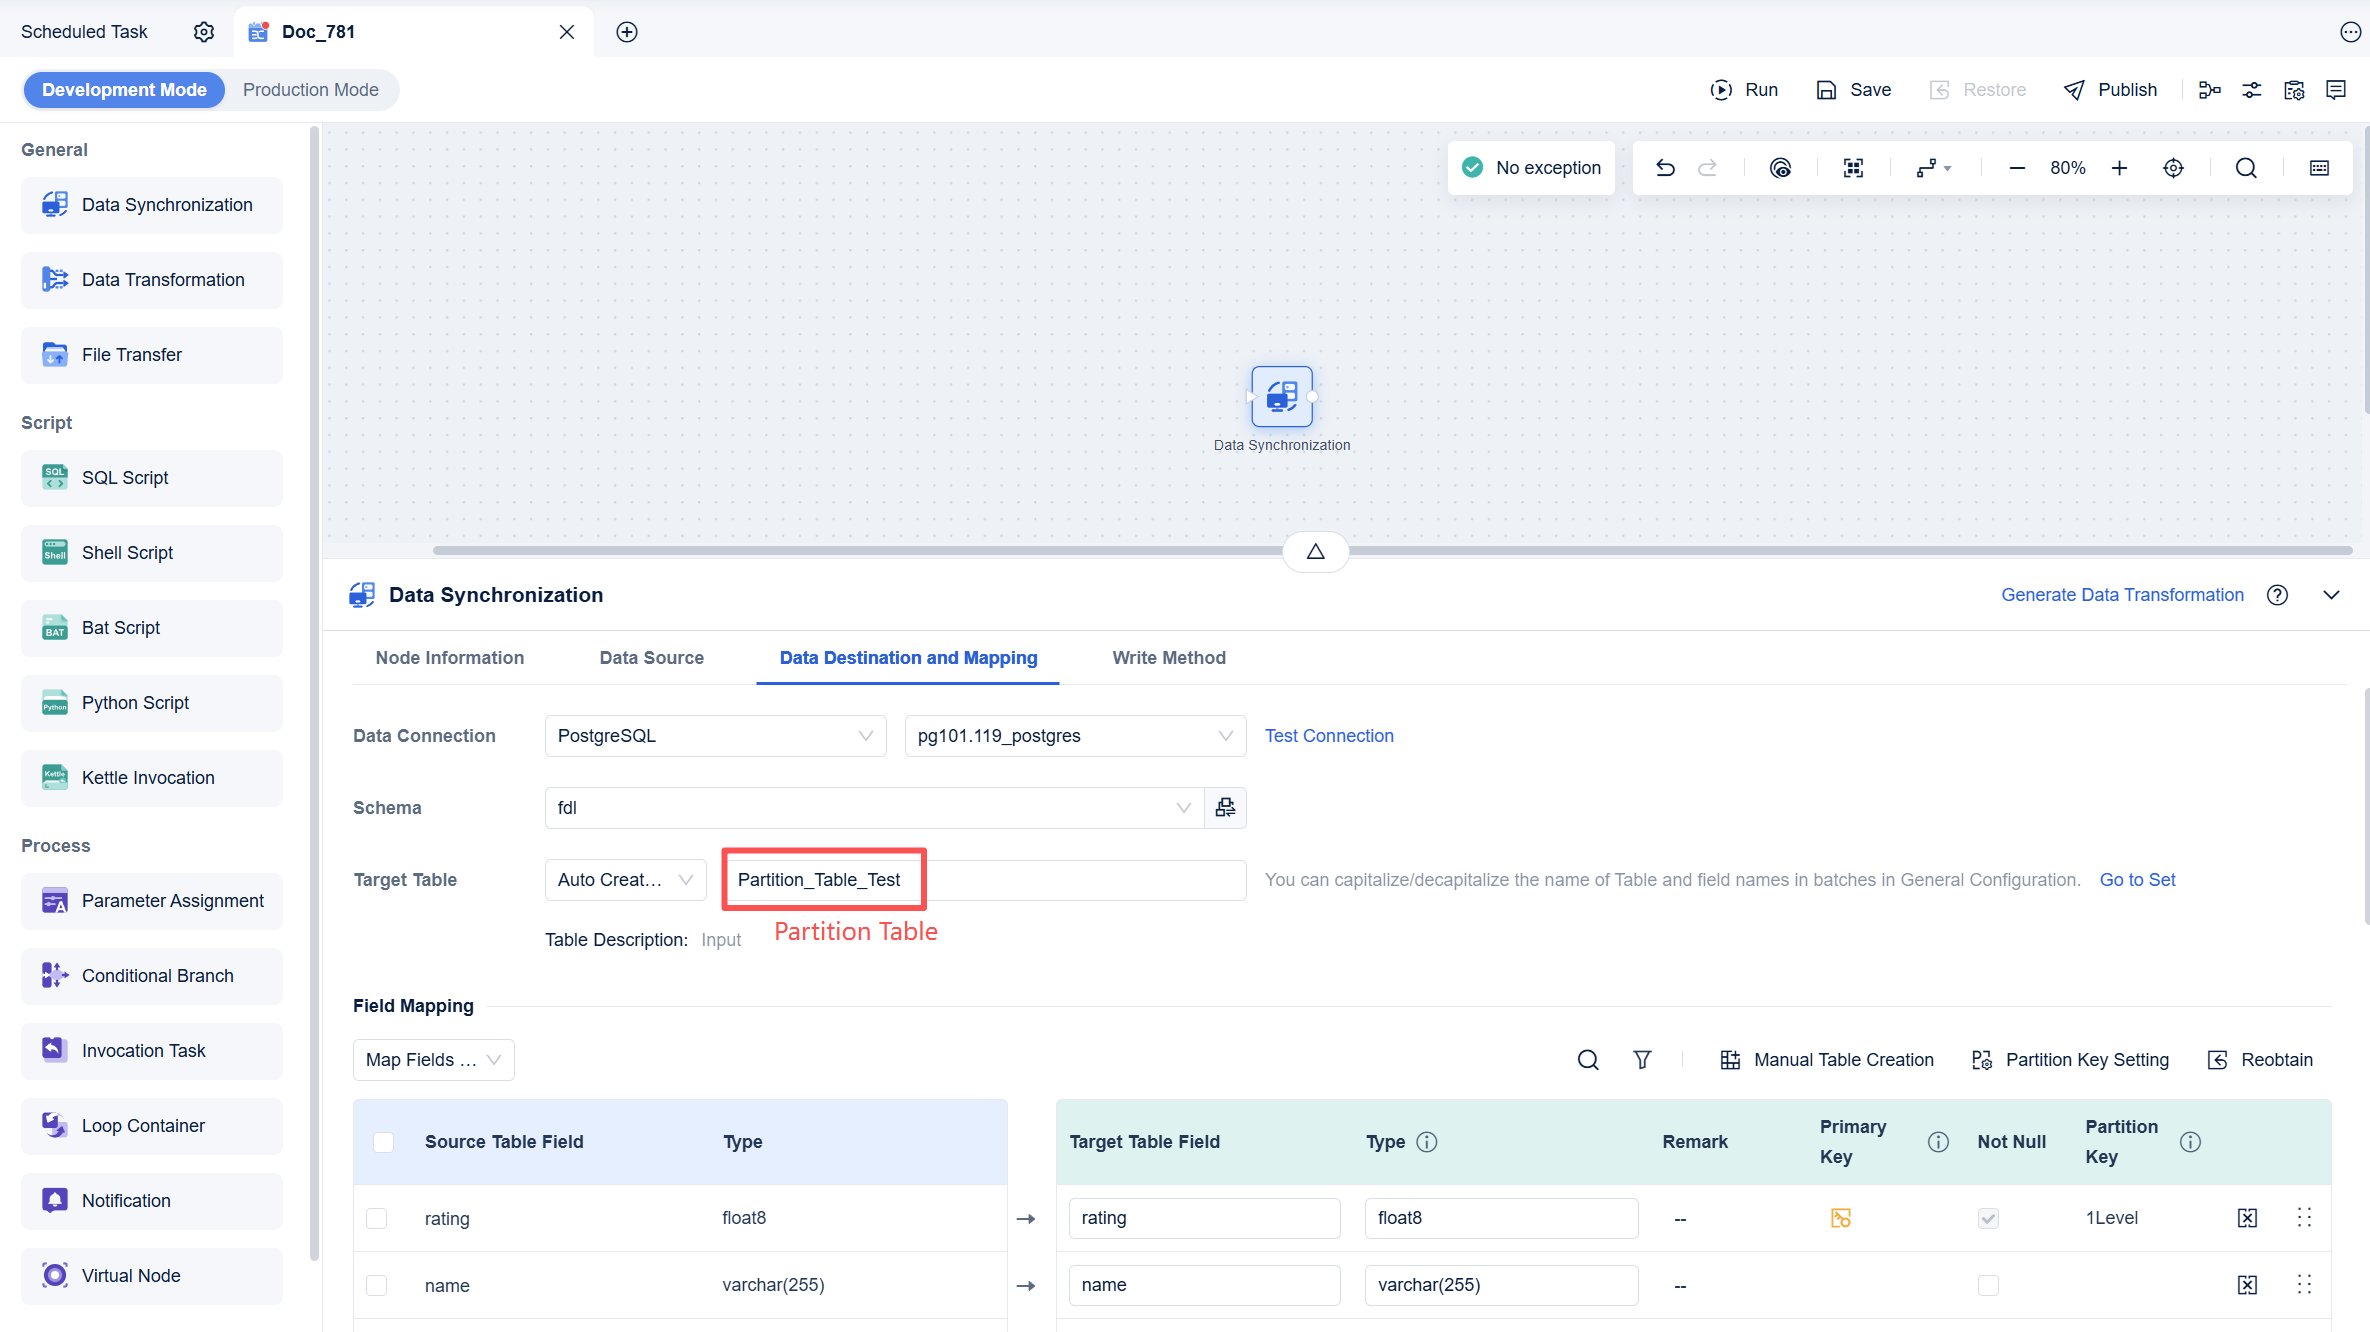Open keyboard shortcuts panel icon
Viewport: 2370px width, 1332px height.
point(2319,167)
